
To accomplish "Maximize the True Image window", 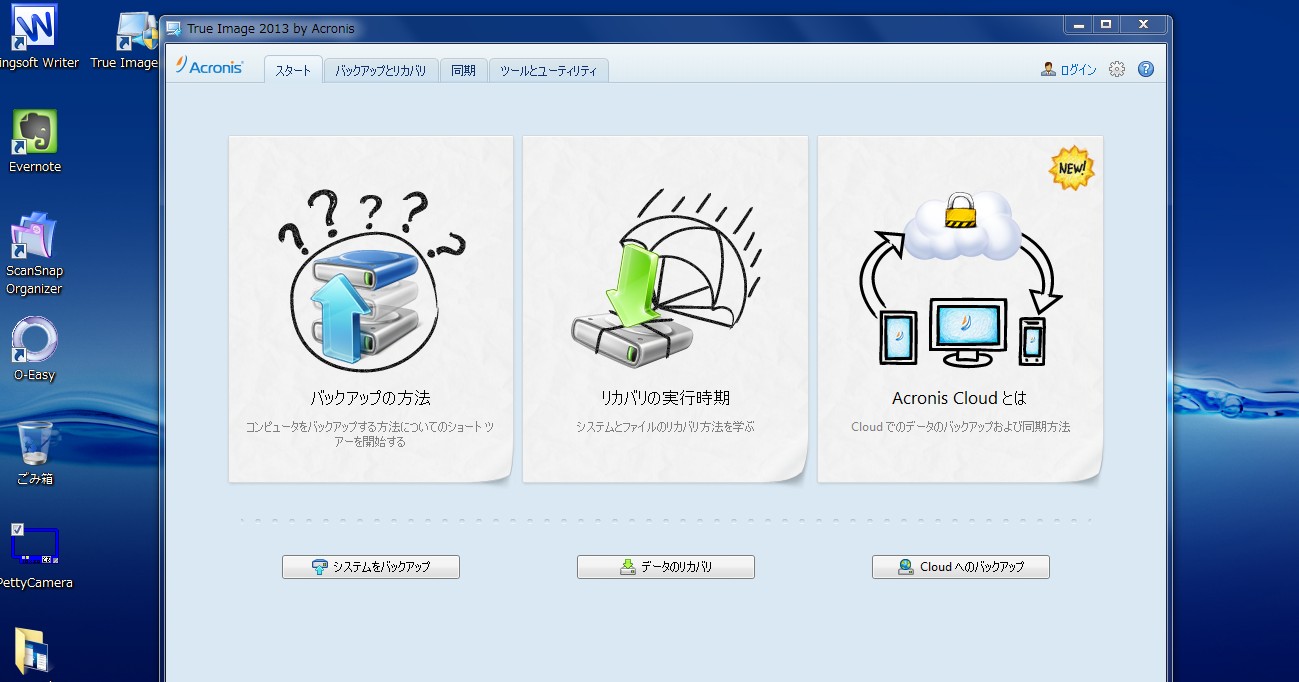I will [1106, 24].
